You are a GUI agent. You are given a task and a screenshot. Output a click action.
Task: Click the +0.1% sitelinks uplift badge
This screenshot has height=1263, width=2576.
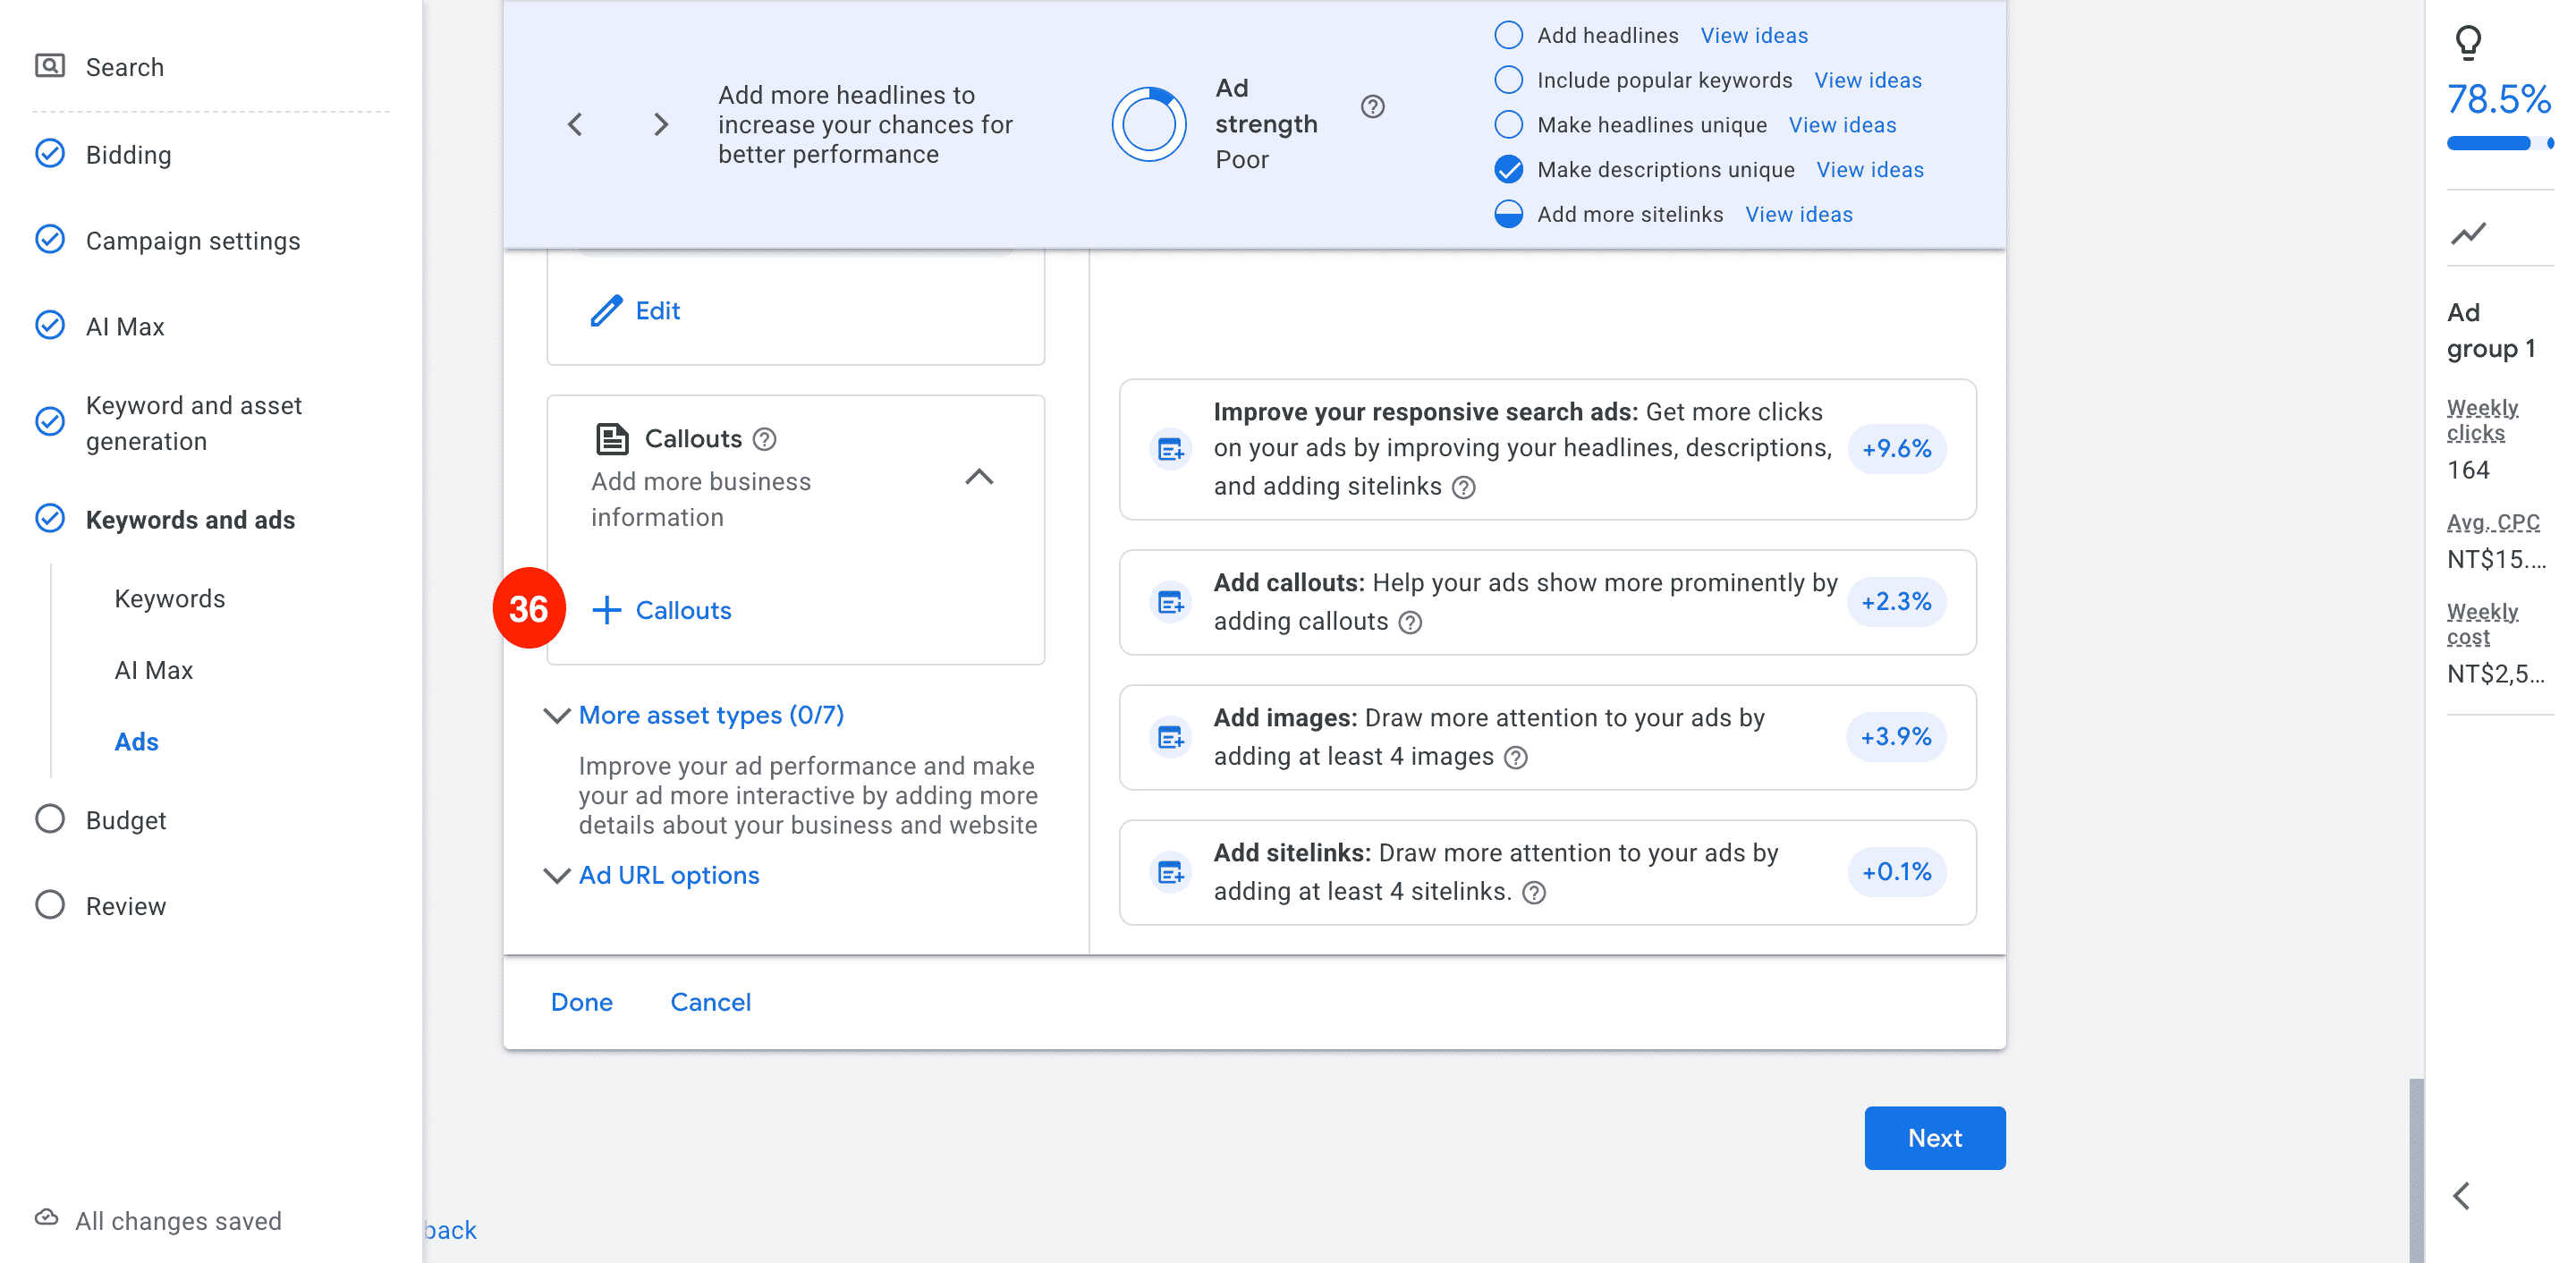1896,872
